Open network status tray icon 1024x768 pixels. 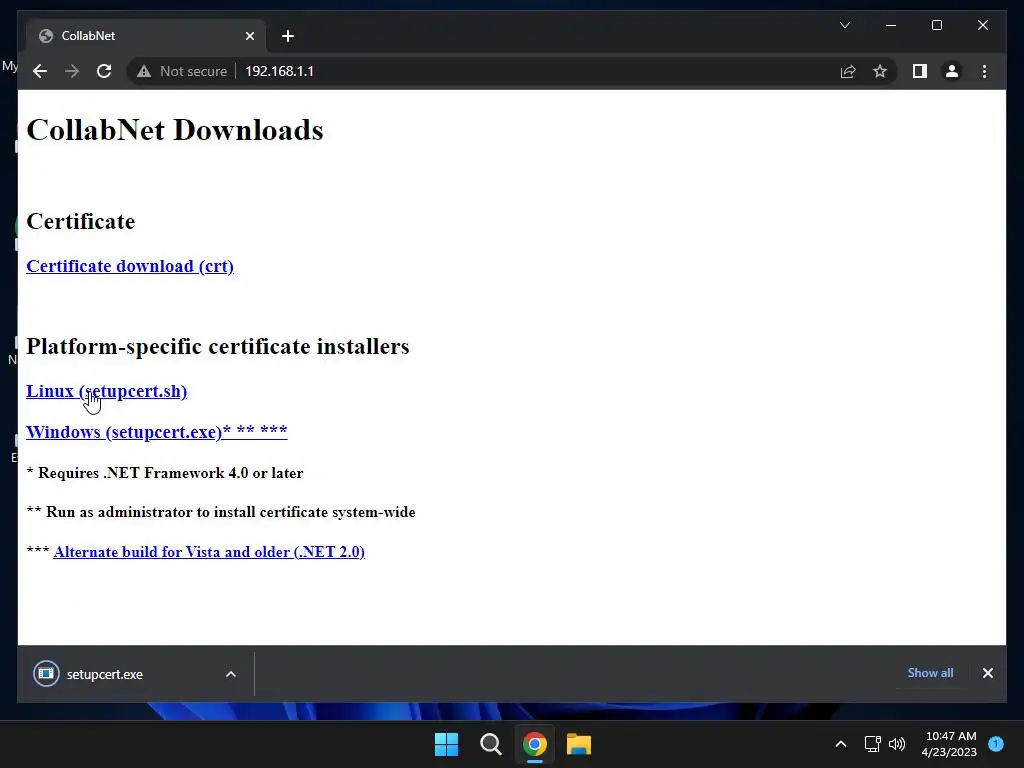click(872, 744)
